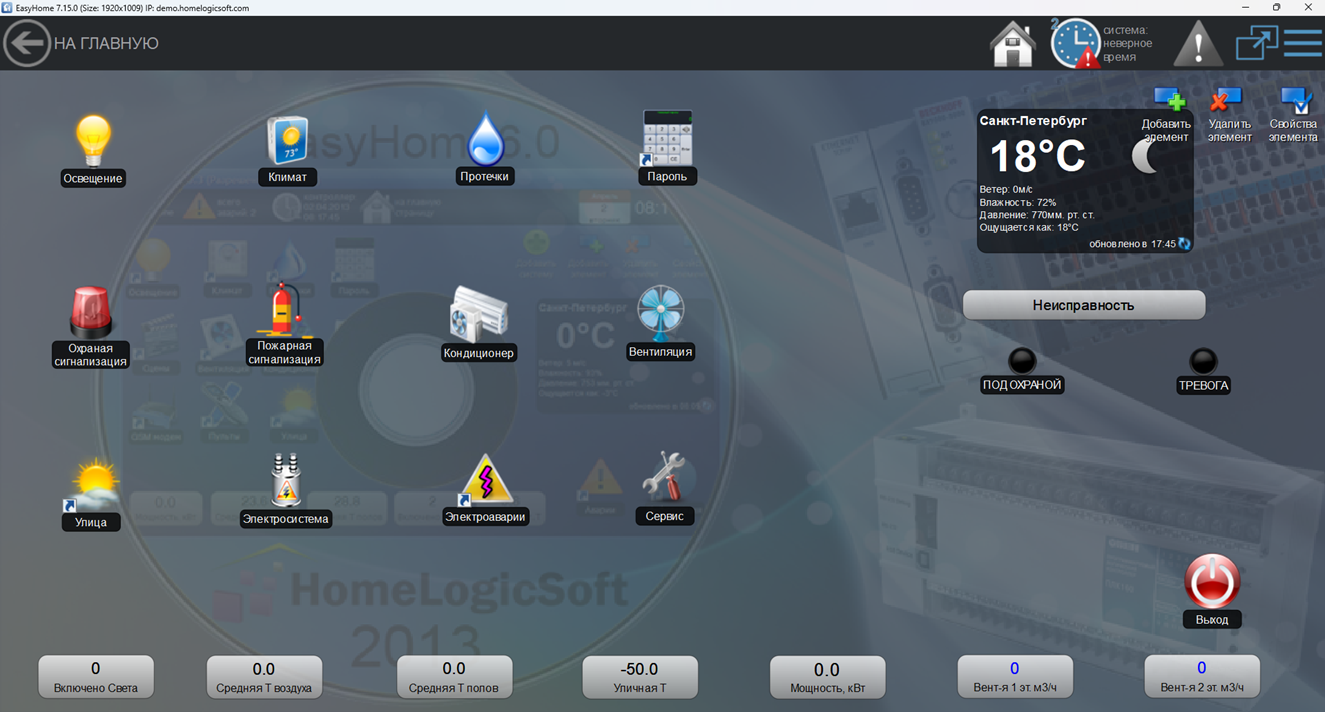1325x712 pixels.
Task: Go back with НА ГЛАВНУЮ arrow
Action: pyautogui.click(x=27, y=44)
